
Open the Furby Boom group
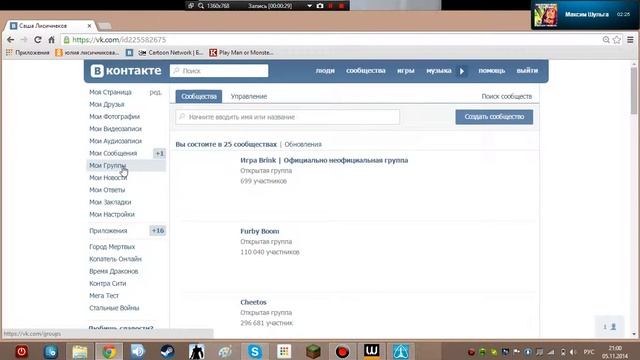pos(260,231)
